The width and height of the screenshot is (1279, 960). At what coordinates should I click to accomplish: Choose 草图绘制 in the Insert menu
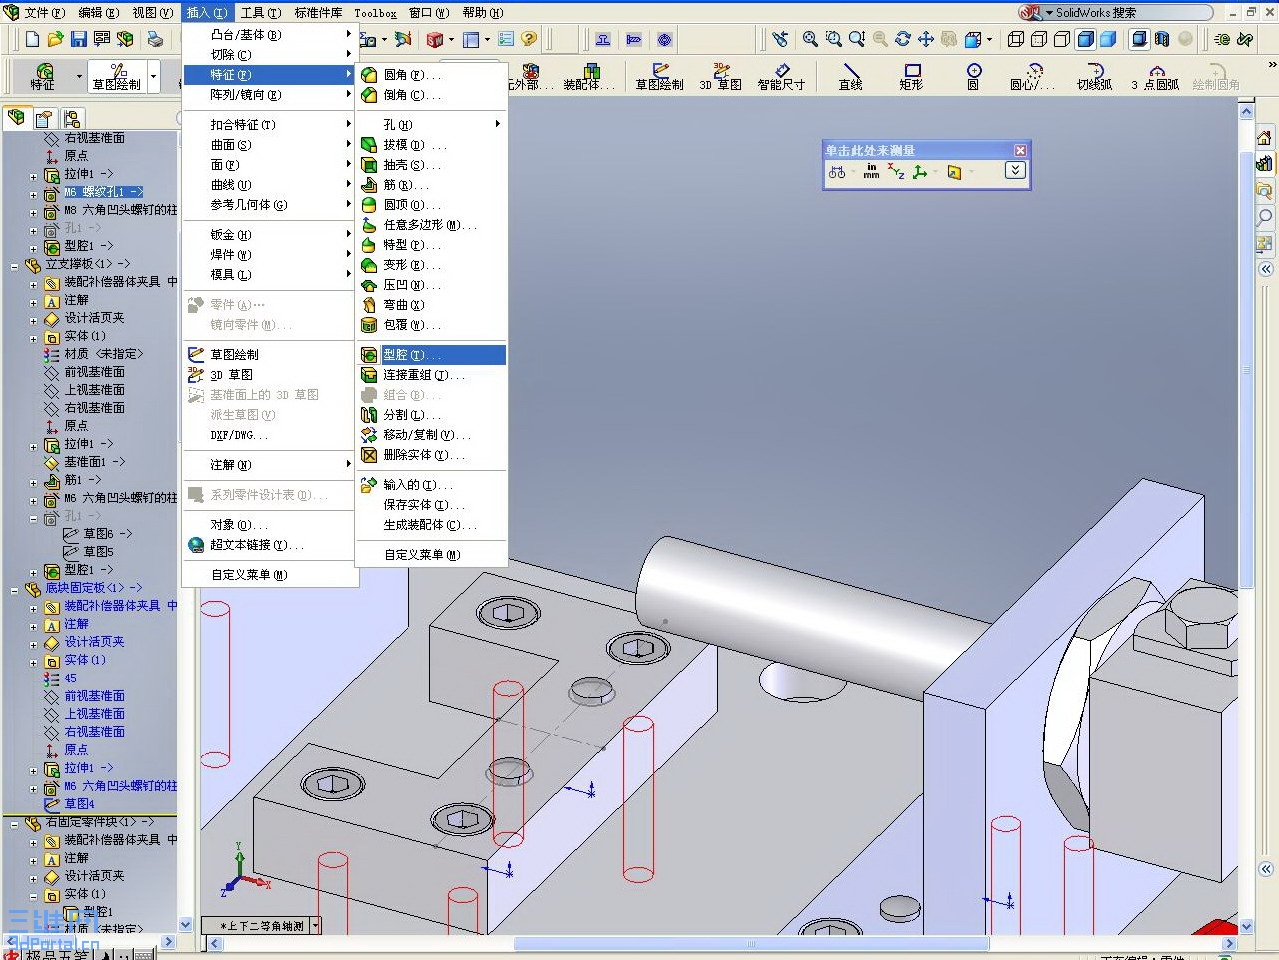[x=270, y=355]
